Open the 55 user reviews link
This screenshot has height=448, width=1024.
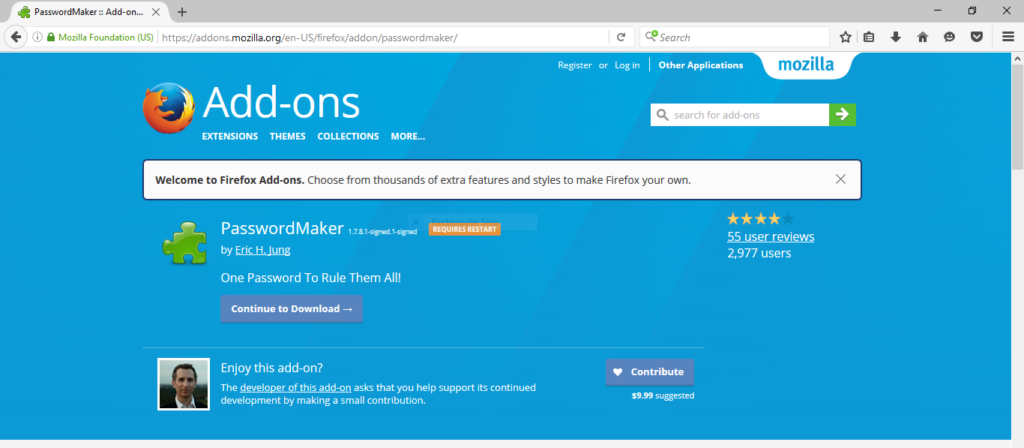pos(770,237)
